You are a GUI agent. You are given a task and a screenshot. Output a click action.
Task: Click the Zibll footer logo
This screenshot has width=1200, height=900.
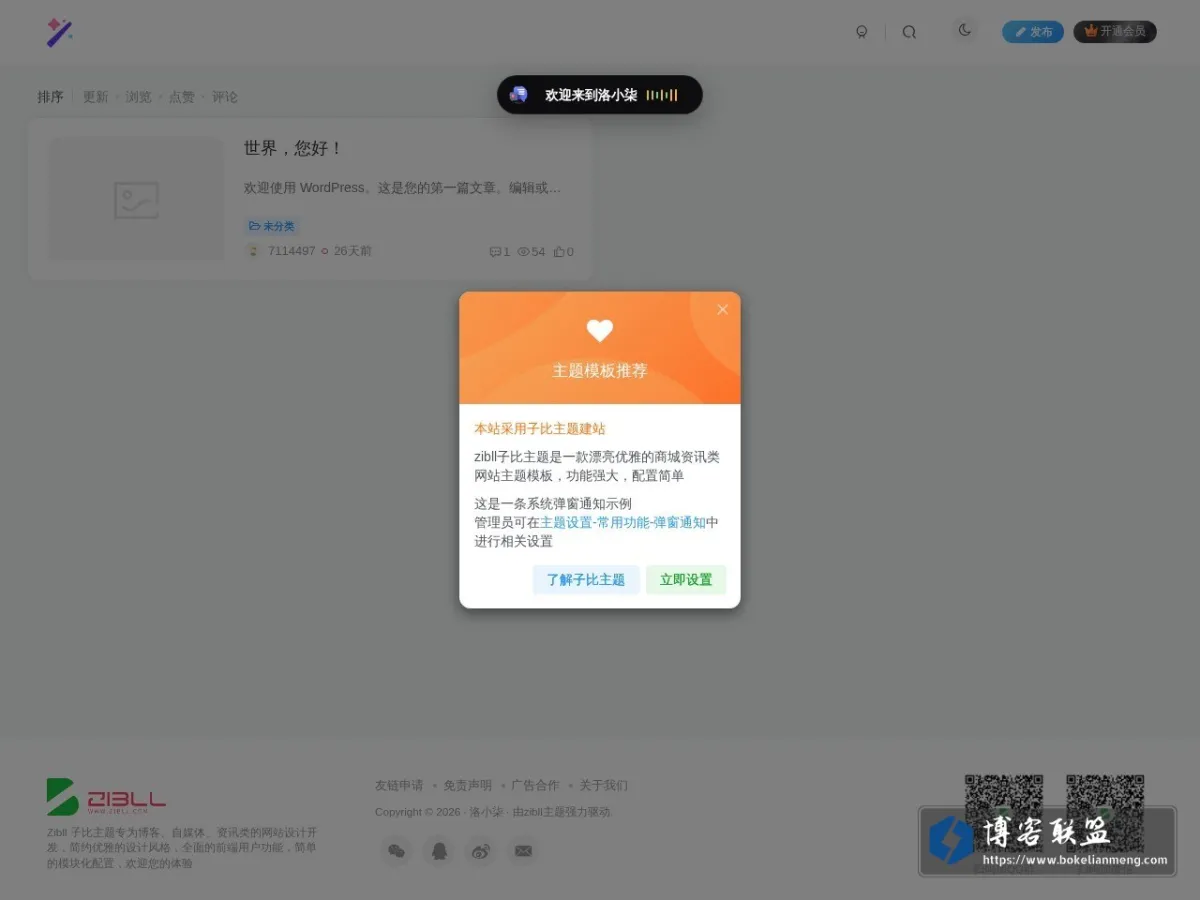tap(106, 797)
